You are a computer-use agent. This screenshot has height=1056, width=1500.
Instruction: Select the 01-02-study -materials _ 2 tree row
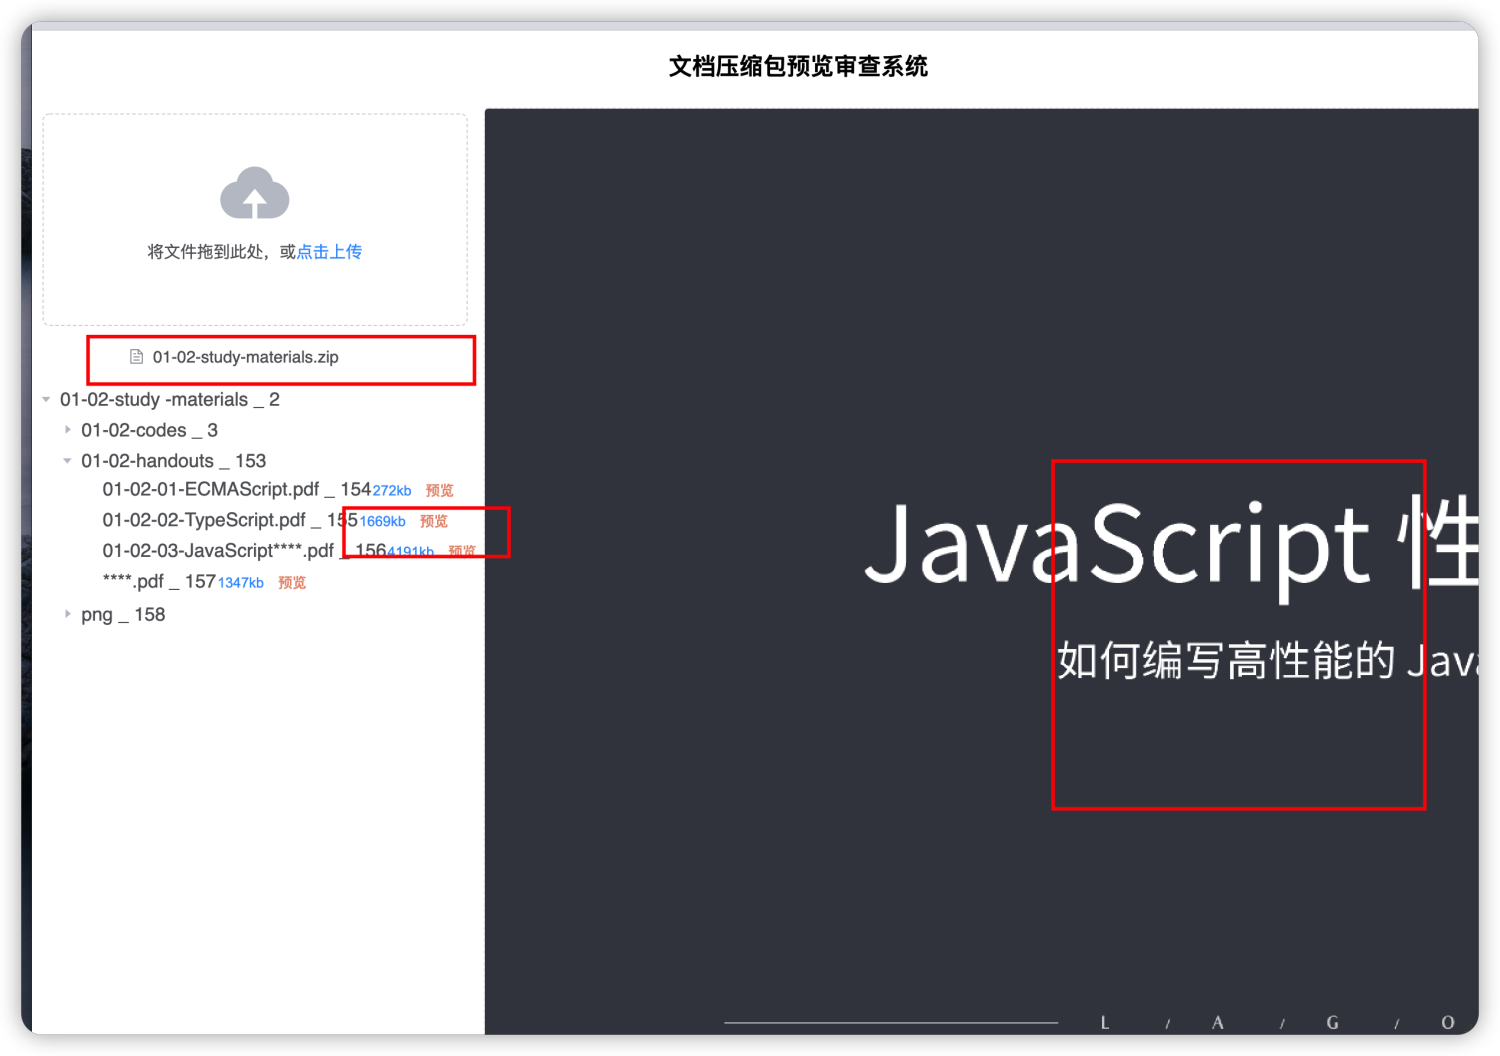[170, 399]
